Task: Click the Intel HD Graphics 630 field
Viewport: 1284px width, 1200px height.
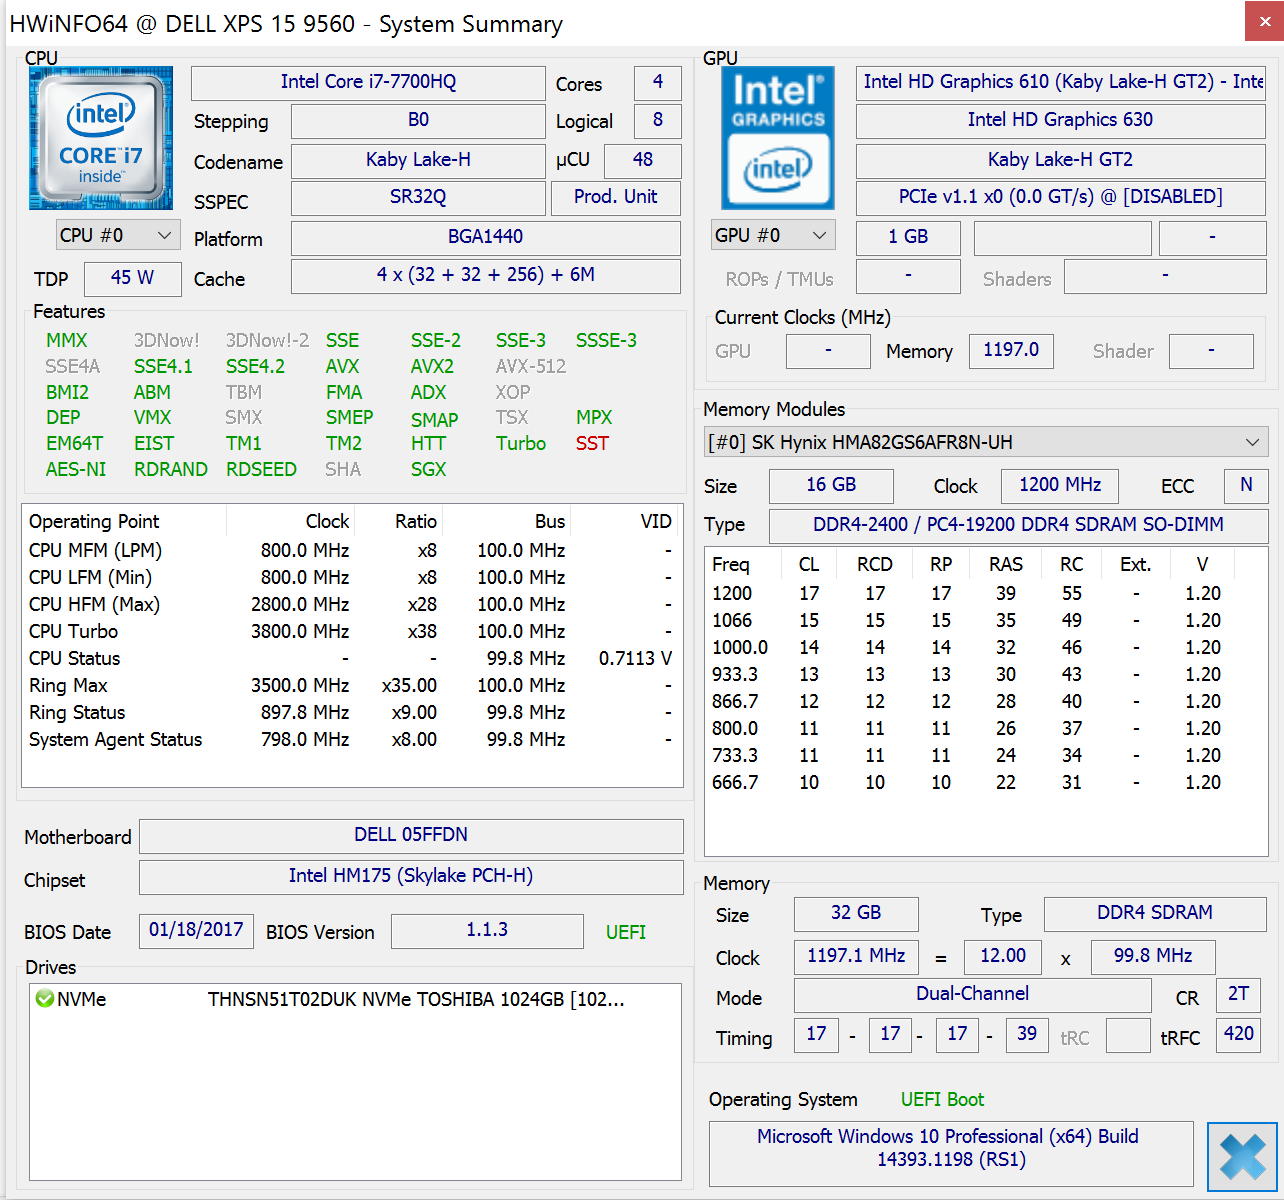Action: 1060,120
